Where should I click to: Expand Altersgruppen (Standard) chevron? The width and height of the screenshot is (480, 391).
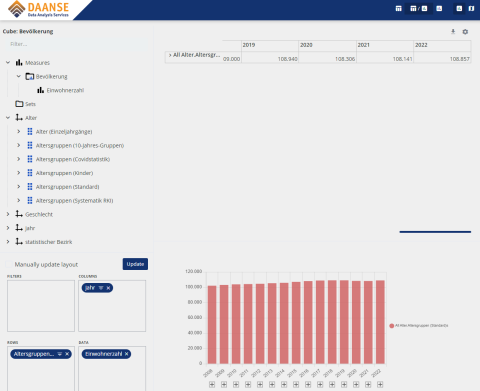click(19, 187)
